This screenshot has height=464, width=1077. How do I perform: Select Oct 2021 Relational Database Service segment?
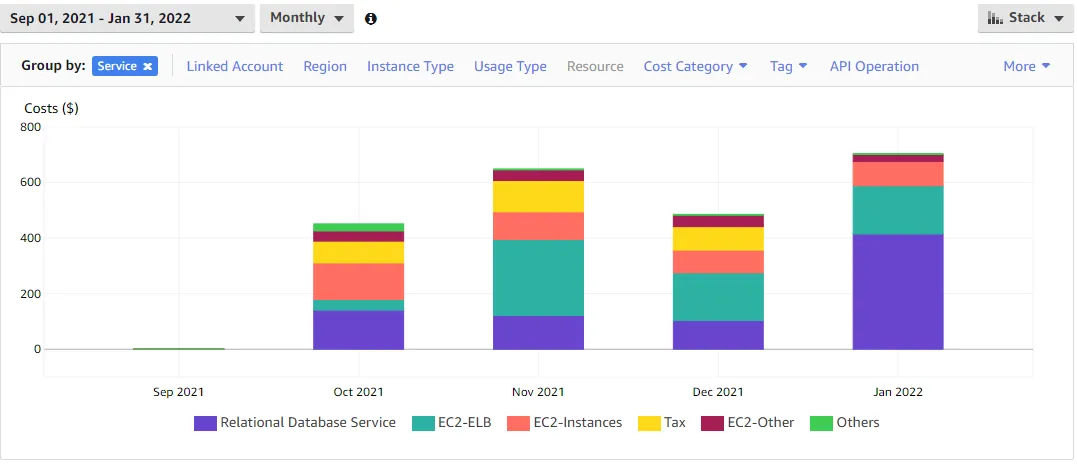point(359,330)
